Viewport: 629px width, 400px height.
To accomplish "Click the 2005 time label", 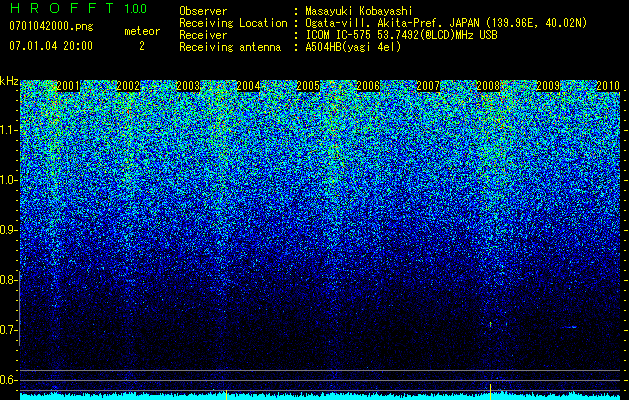I will [x=308, y=86].
